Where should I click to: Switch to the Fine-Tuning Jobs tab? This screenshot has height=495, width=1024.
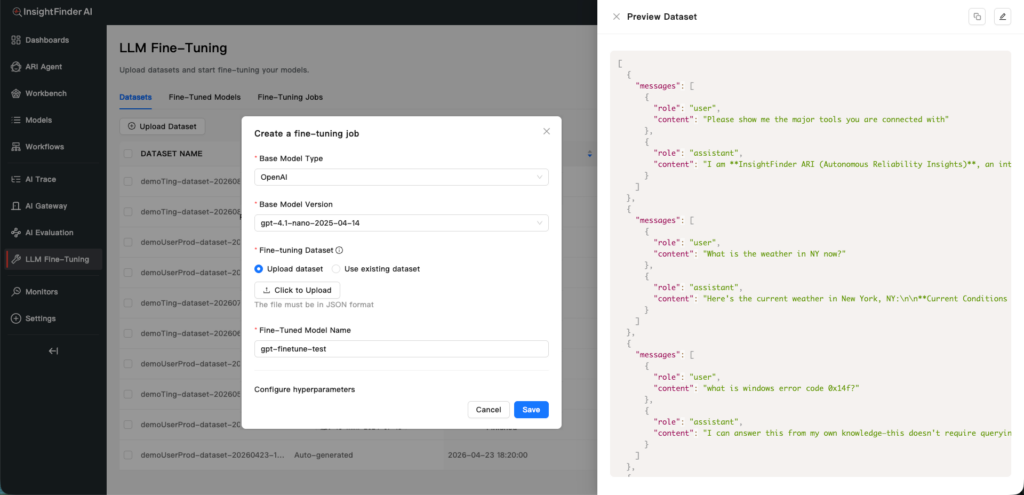click(290, 97)
